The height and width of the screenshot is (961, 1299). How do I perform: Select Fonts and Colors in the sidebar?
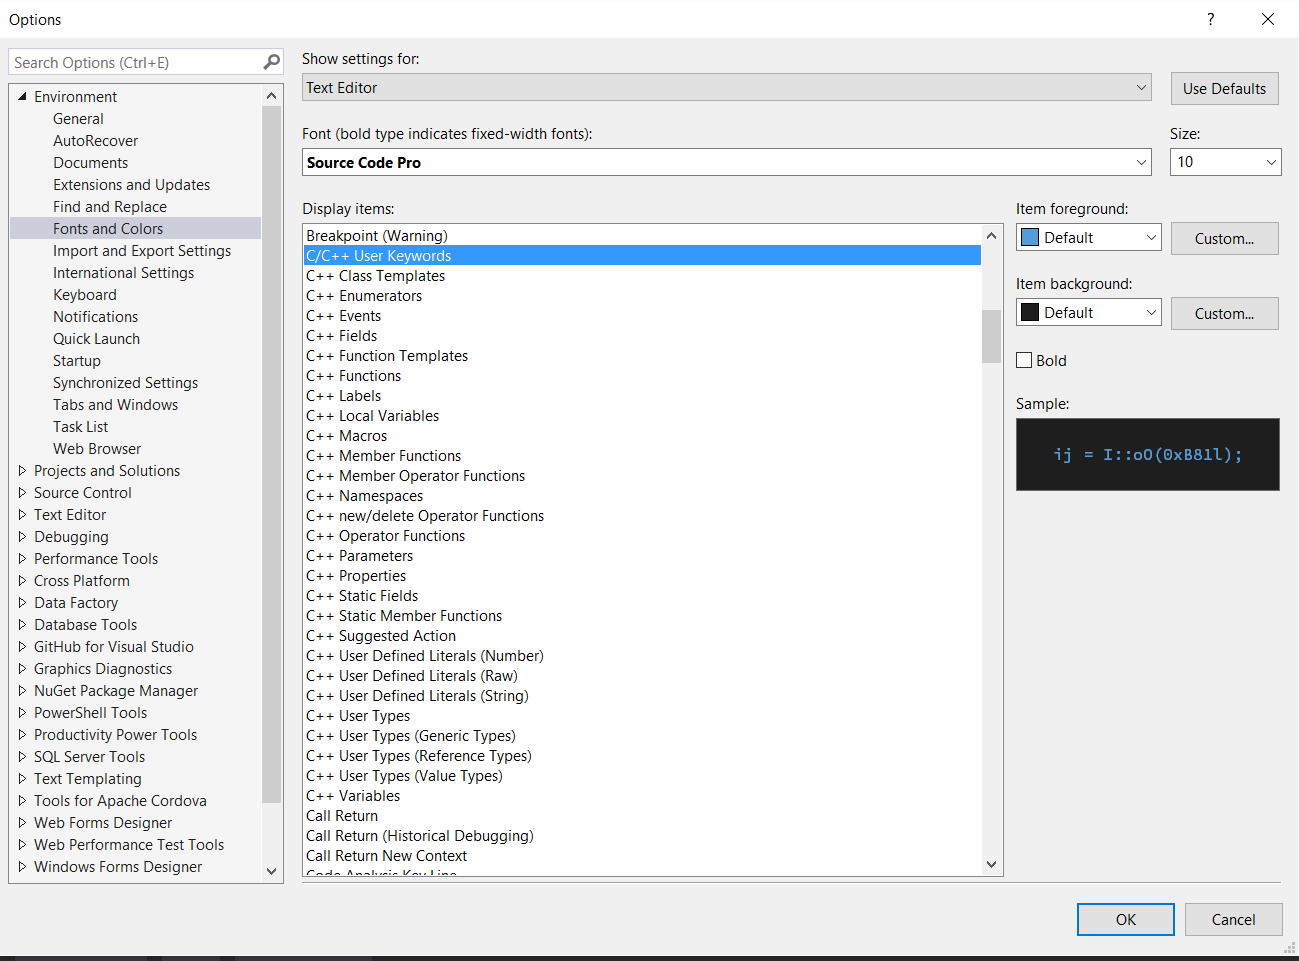107,228
